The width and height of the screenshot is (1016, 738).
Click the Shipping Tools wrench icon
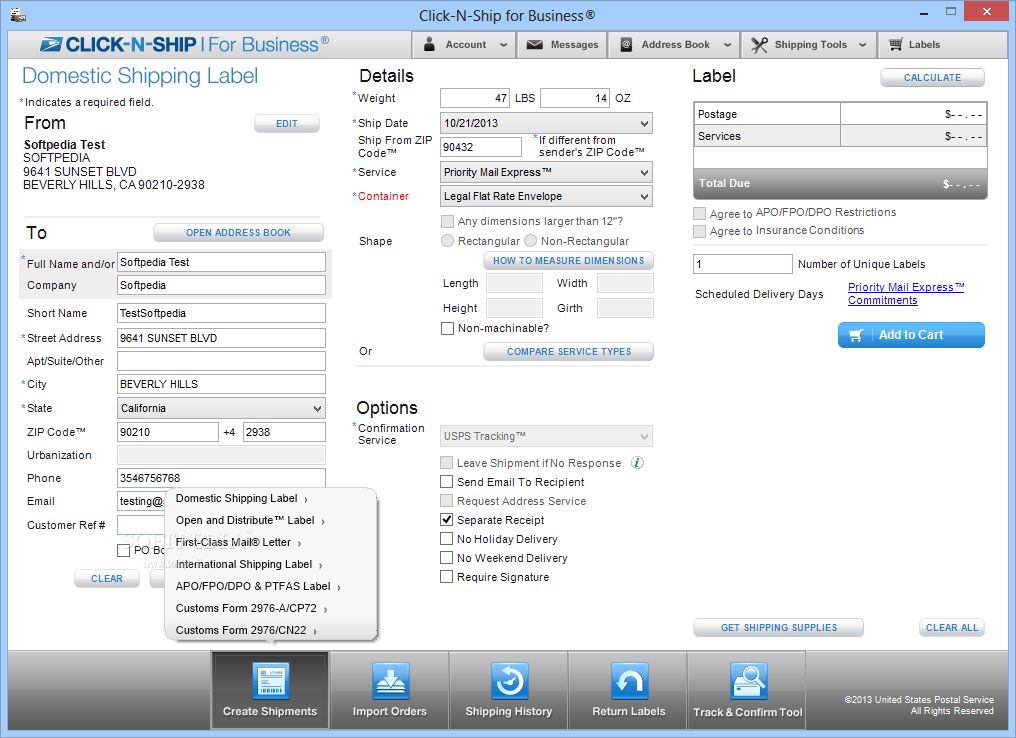click(759, 44)
